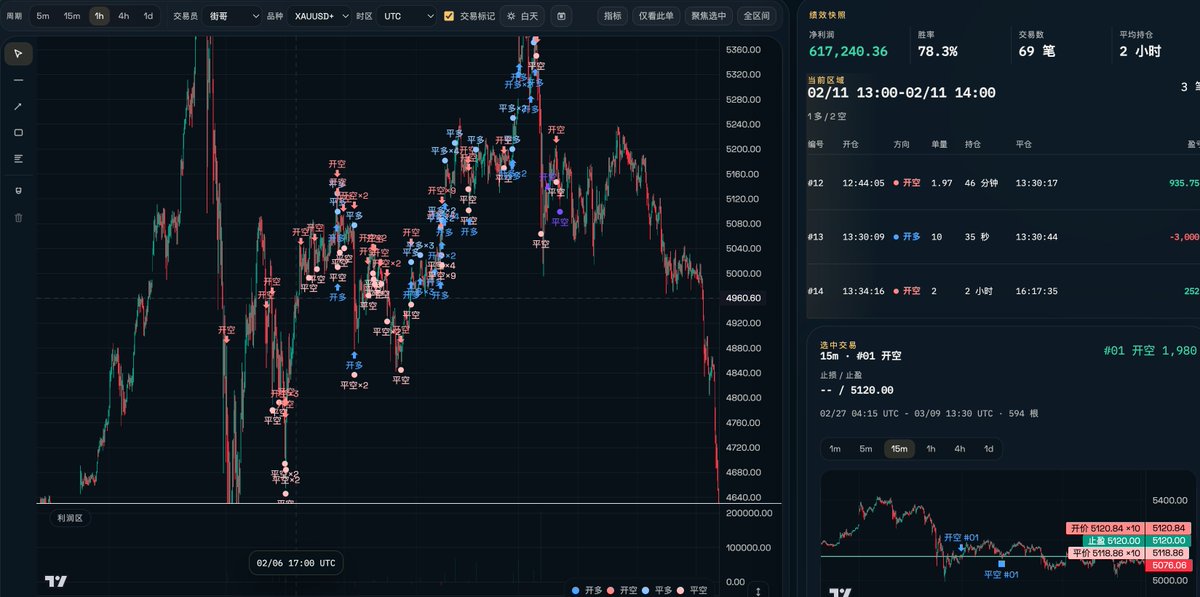Open the 时区 UTC timezone dropdown

407,16
